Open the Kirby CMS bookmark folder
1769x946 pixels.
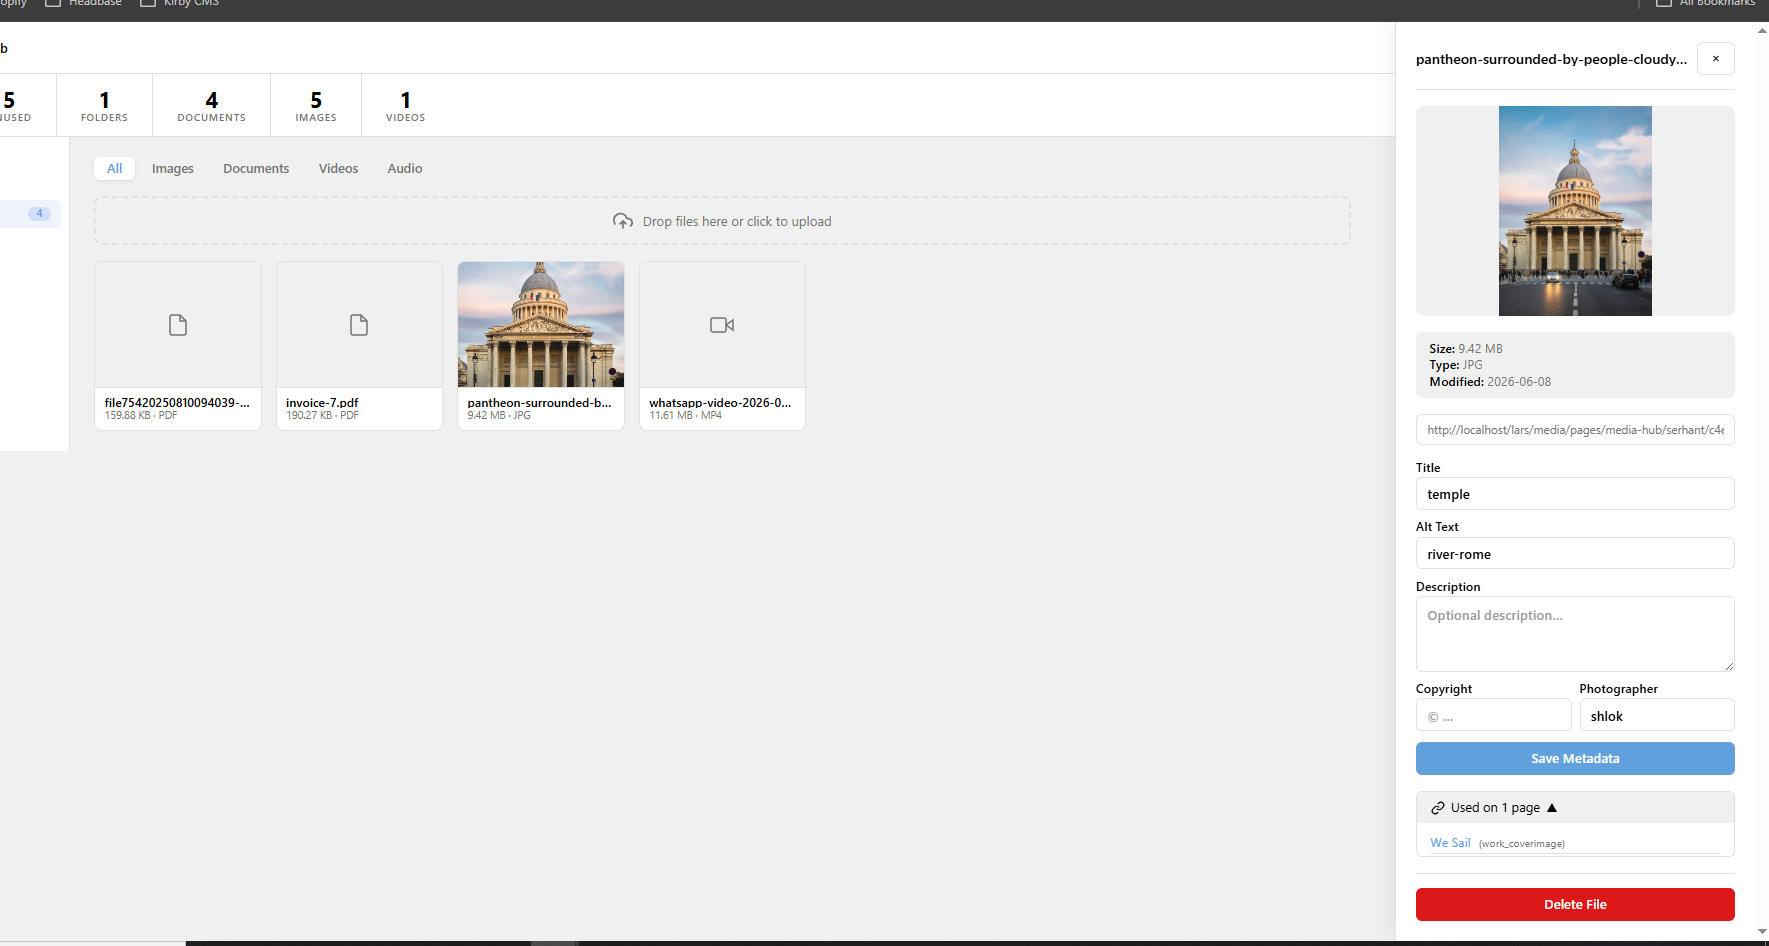click(x=180, y=4)
